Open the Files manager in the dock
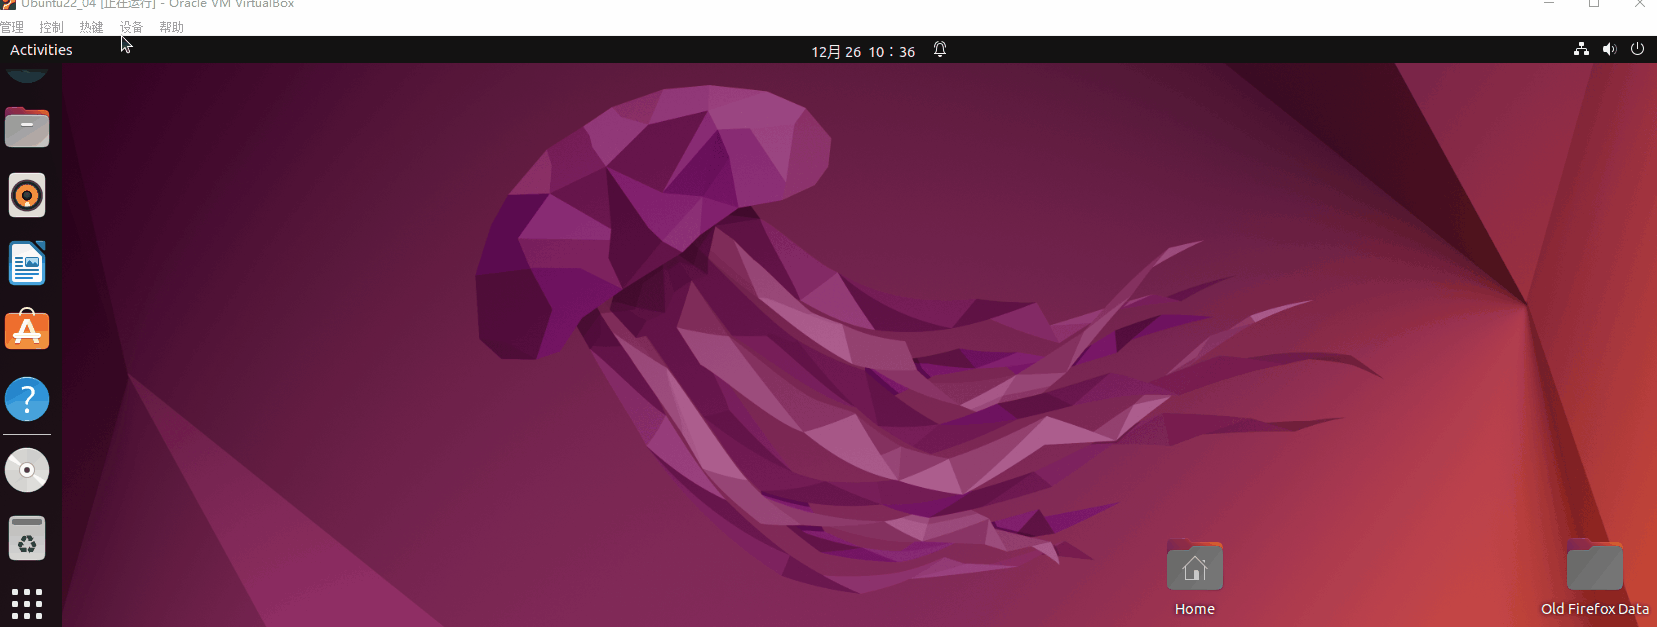1657x627 pixels. pos(27,128)
